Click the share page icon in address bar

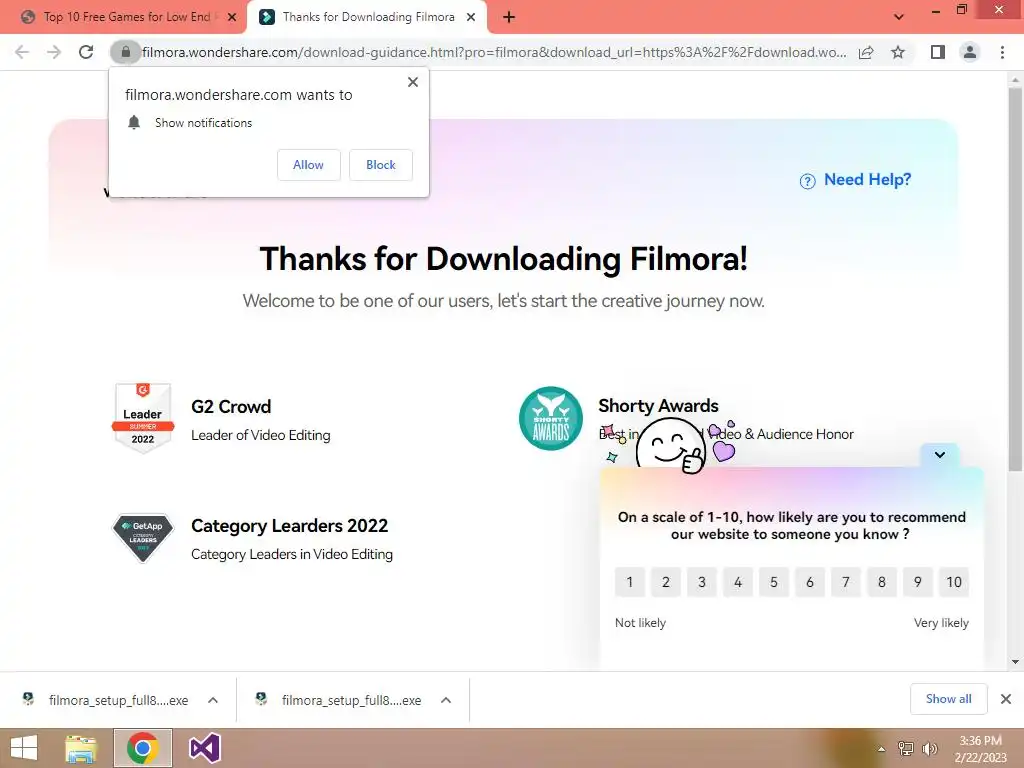tap(866, 52)
